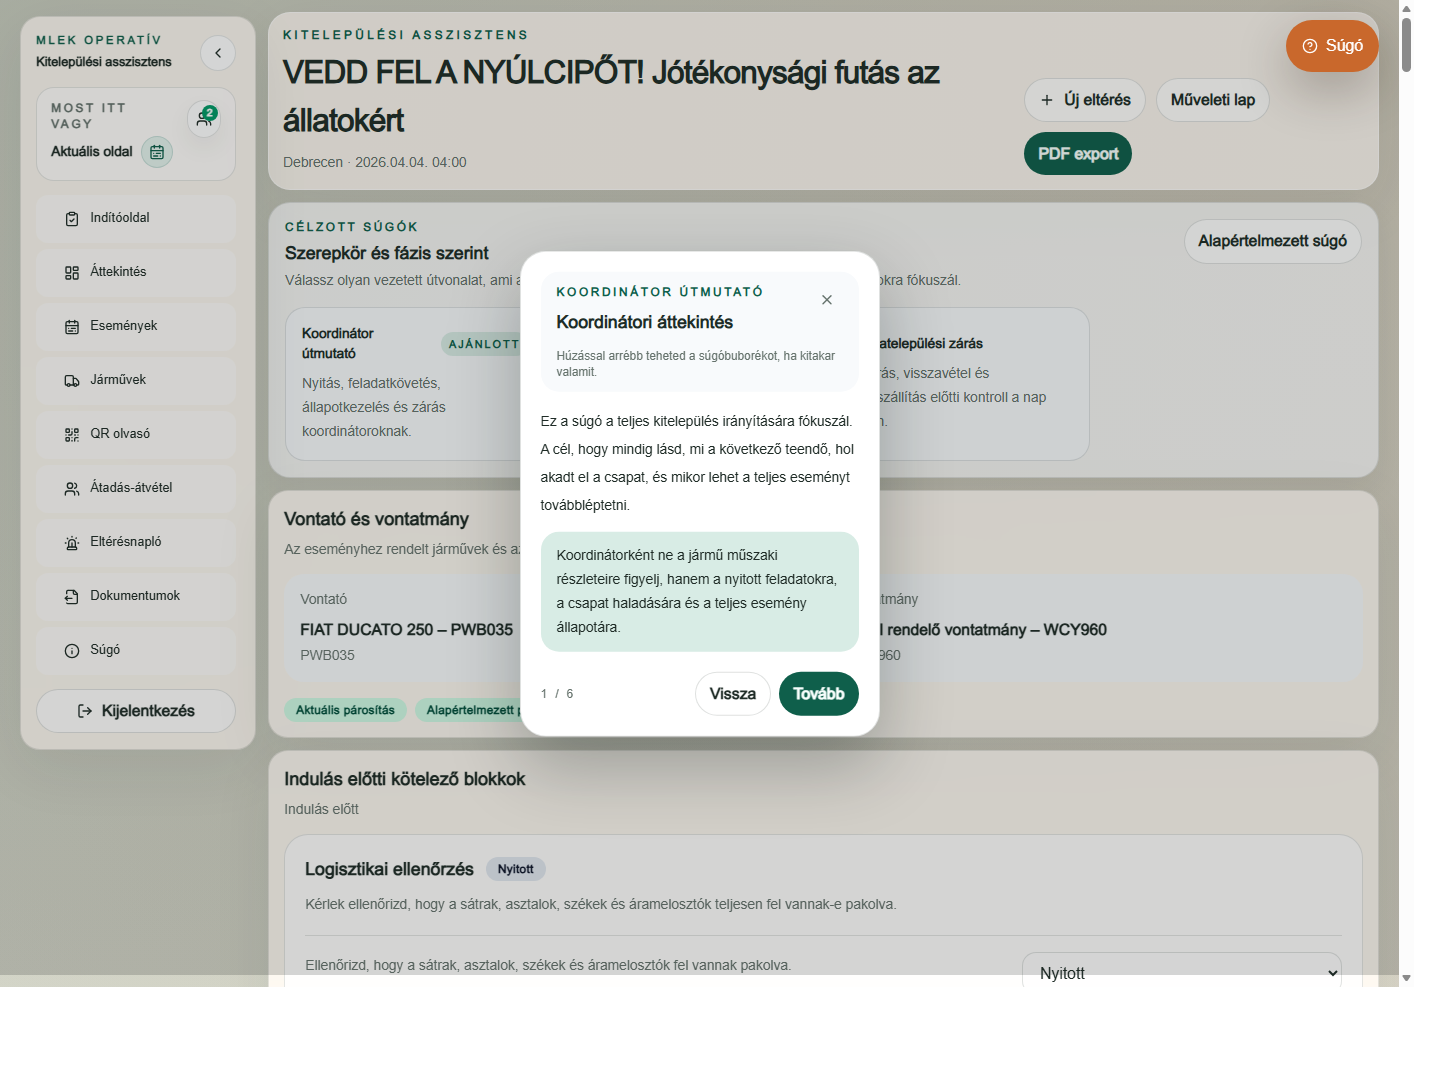
Task: Click the orange Súgó help icon
Action: click(1308, 45)
